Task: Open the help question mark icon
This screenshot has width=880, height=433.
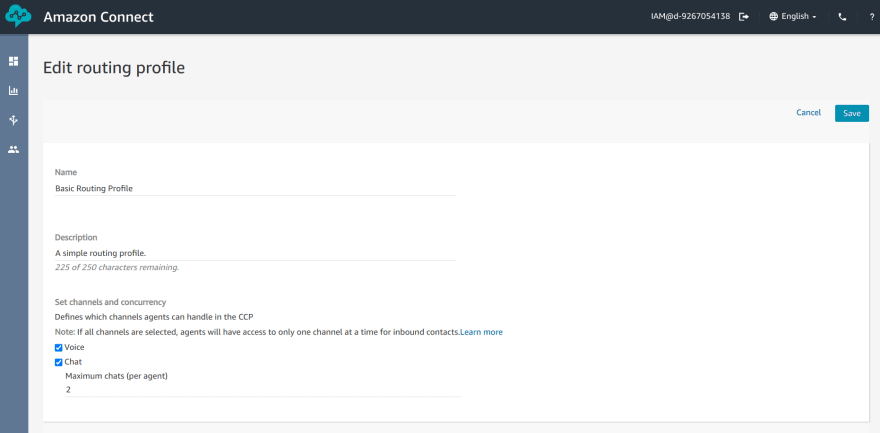Action: pos(872,17)
